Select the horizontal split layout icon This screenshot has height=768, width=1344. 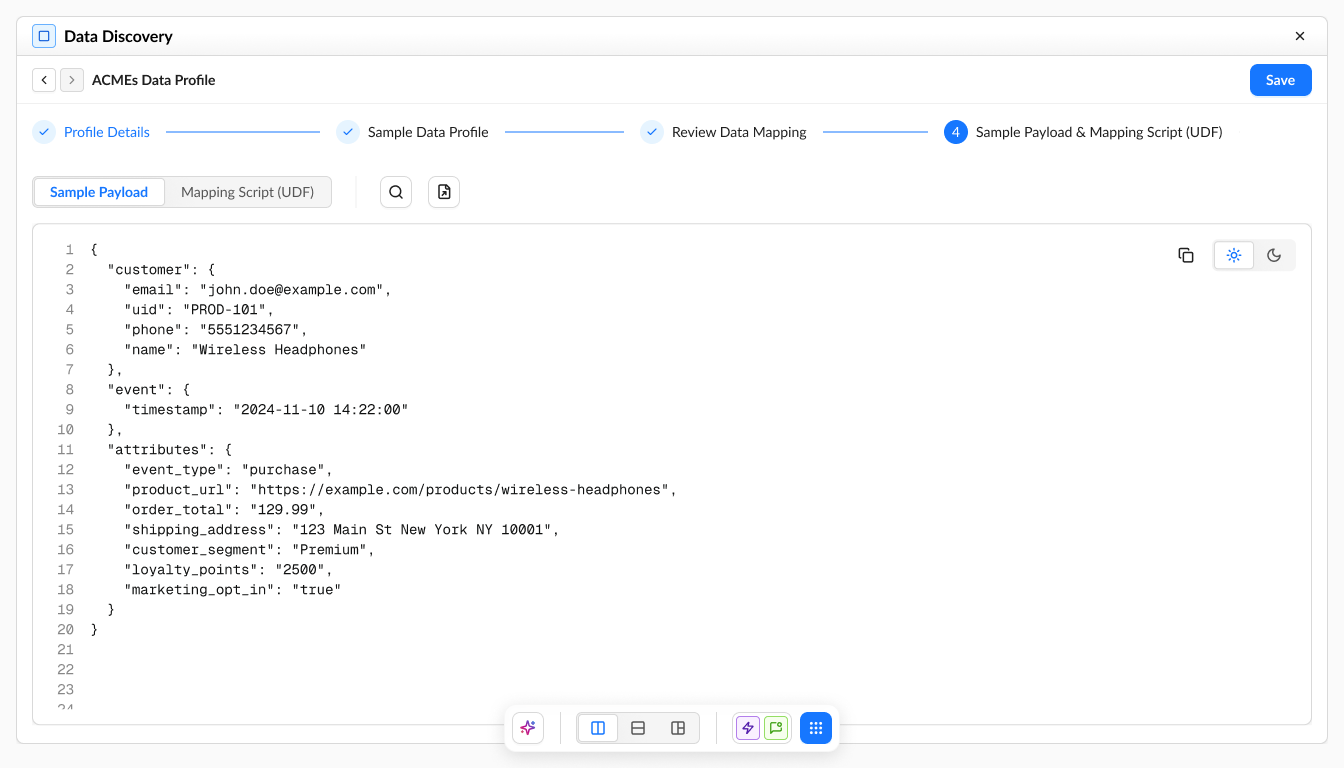point(638,728)
